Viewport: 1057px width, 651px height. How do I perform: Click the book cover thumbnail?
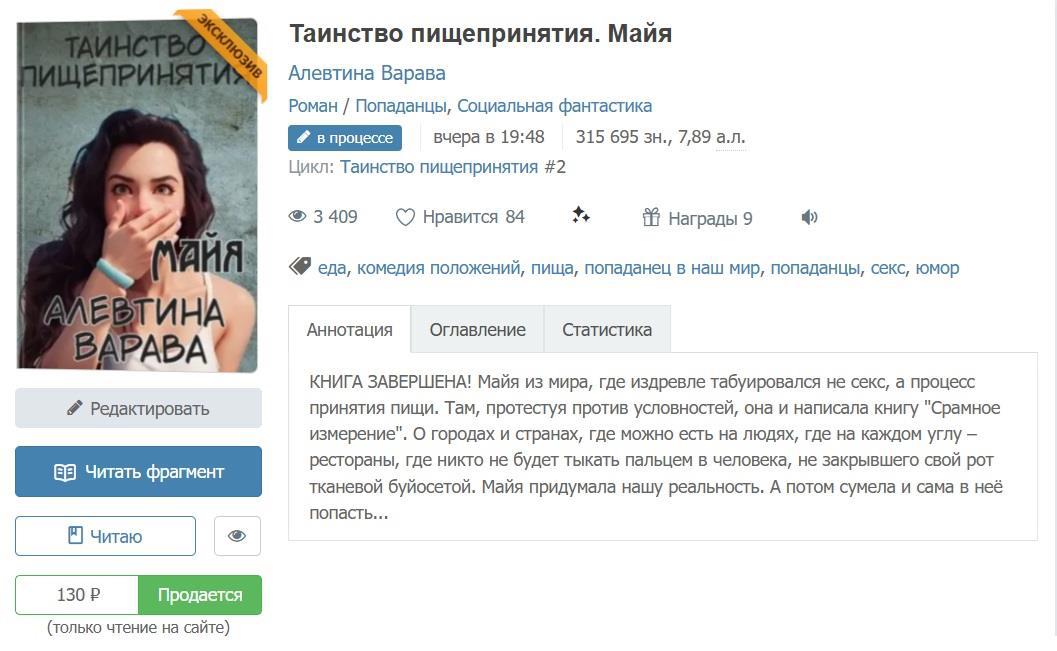pos(137,195)
